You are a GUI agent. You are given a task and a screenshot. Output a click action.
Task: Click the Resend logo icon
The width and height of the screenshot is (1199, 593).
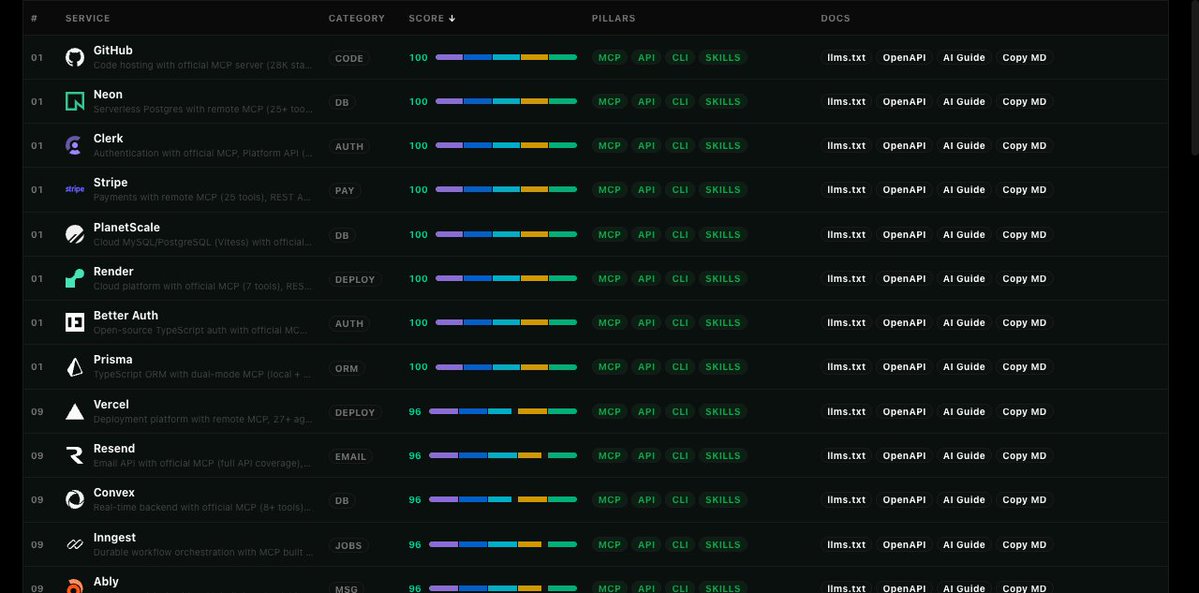(x=74, y=455)
